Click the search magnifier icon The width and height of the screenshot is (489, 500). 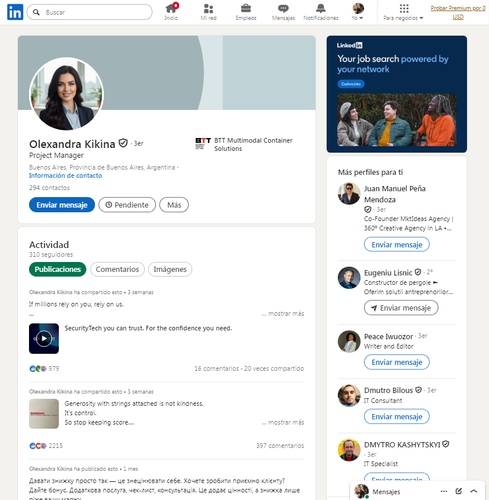point(36,12)
